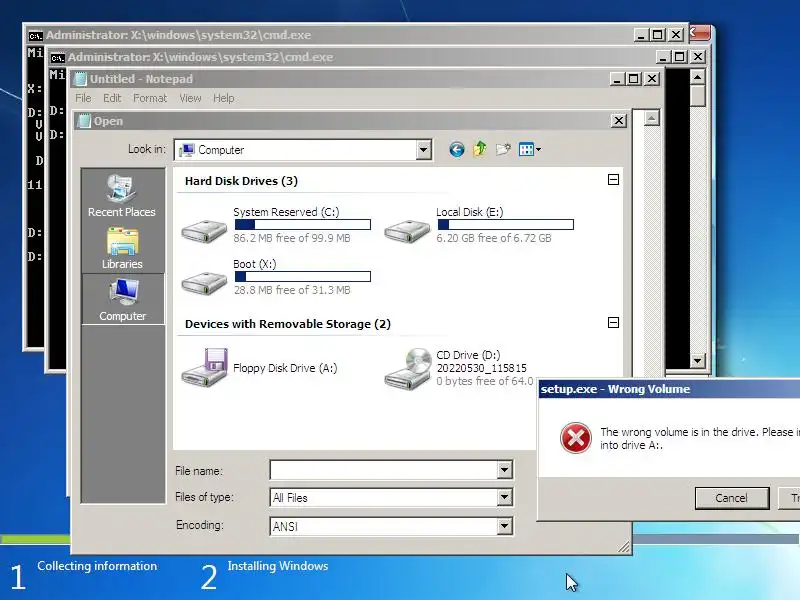Select the Floppy Disk Drive (A:) icon
800x600 pixels.
[205, 367]
